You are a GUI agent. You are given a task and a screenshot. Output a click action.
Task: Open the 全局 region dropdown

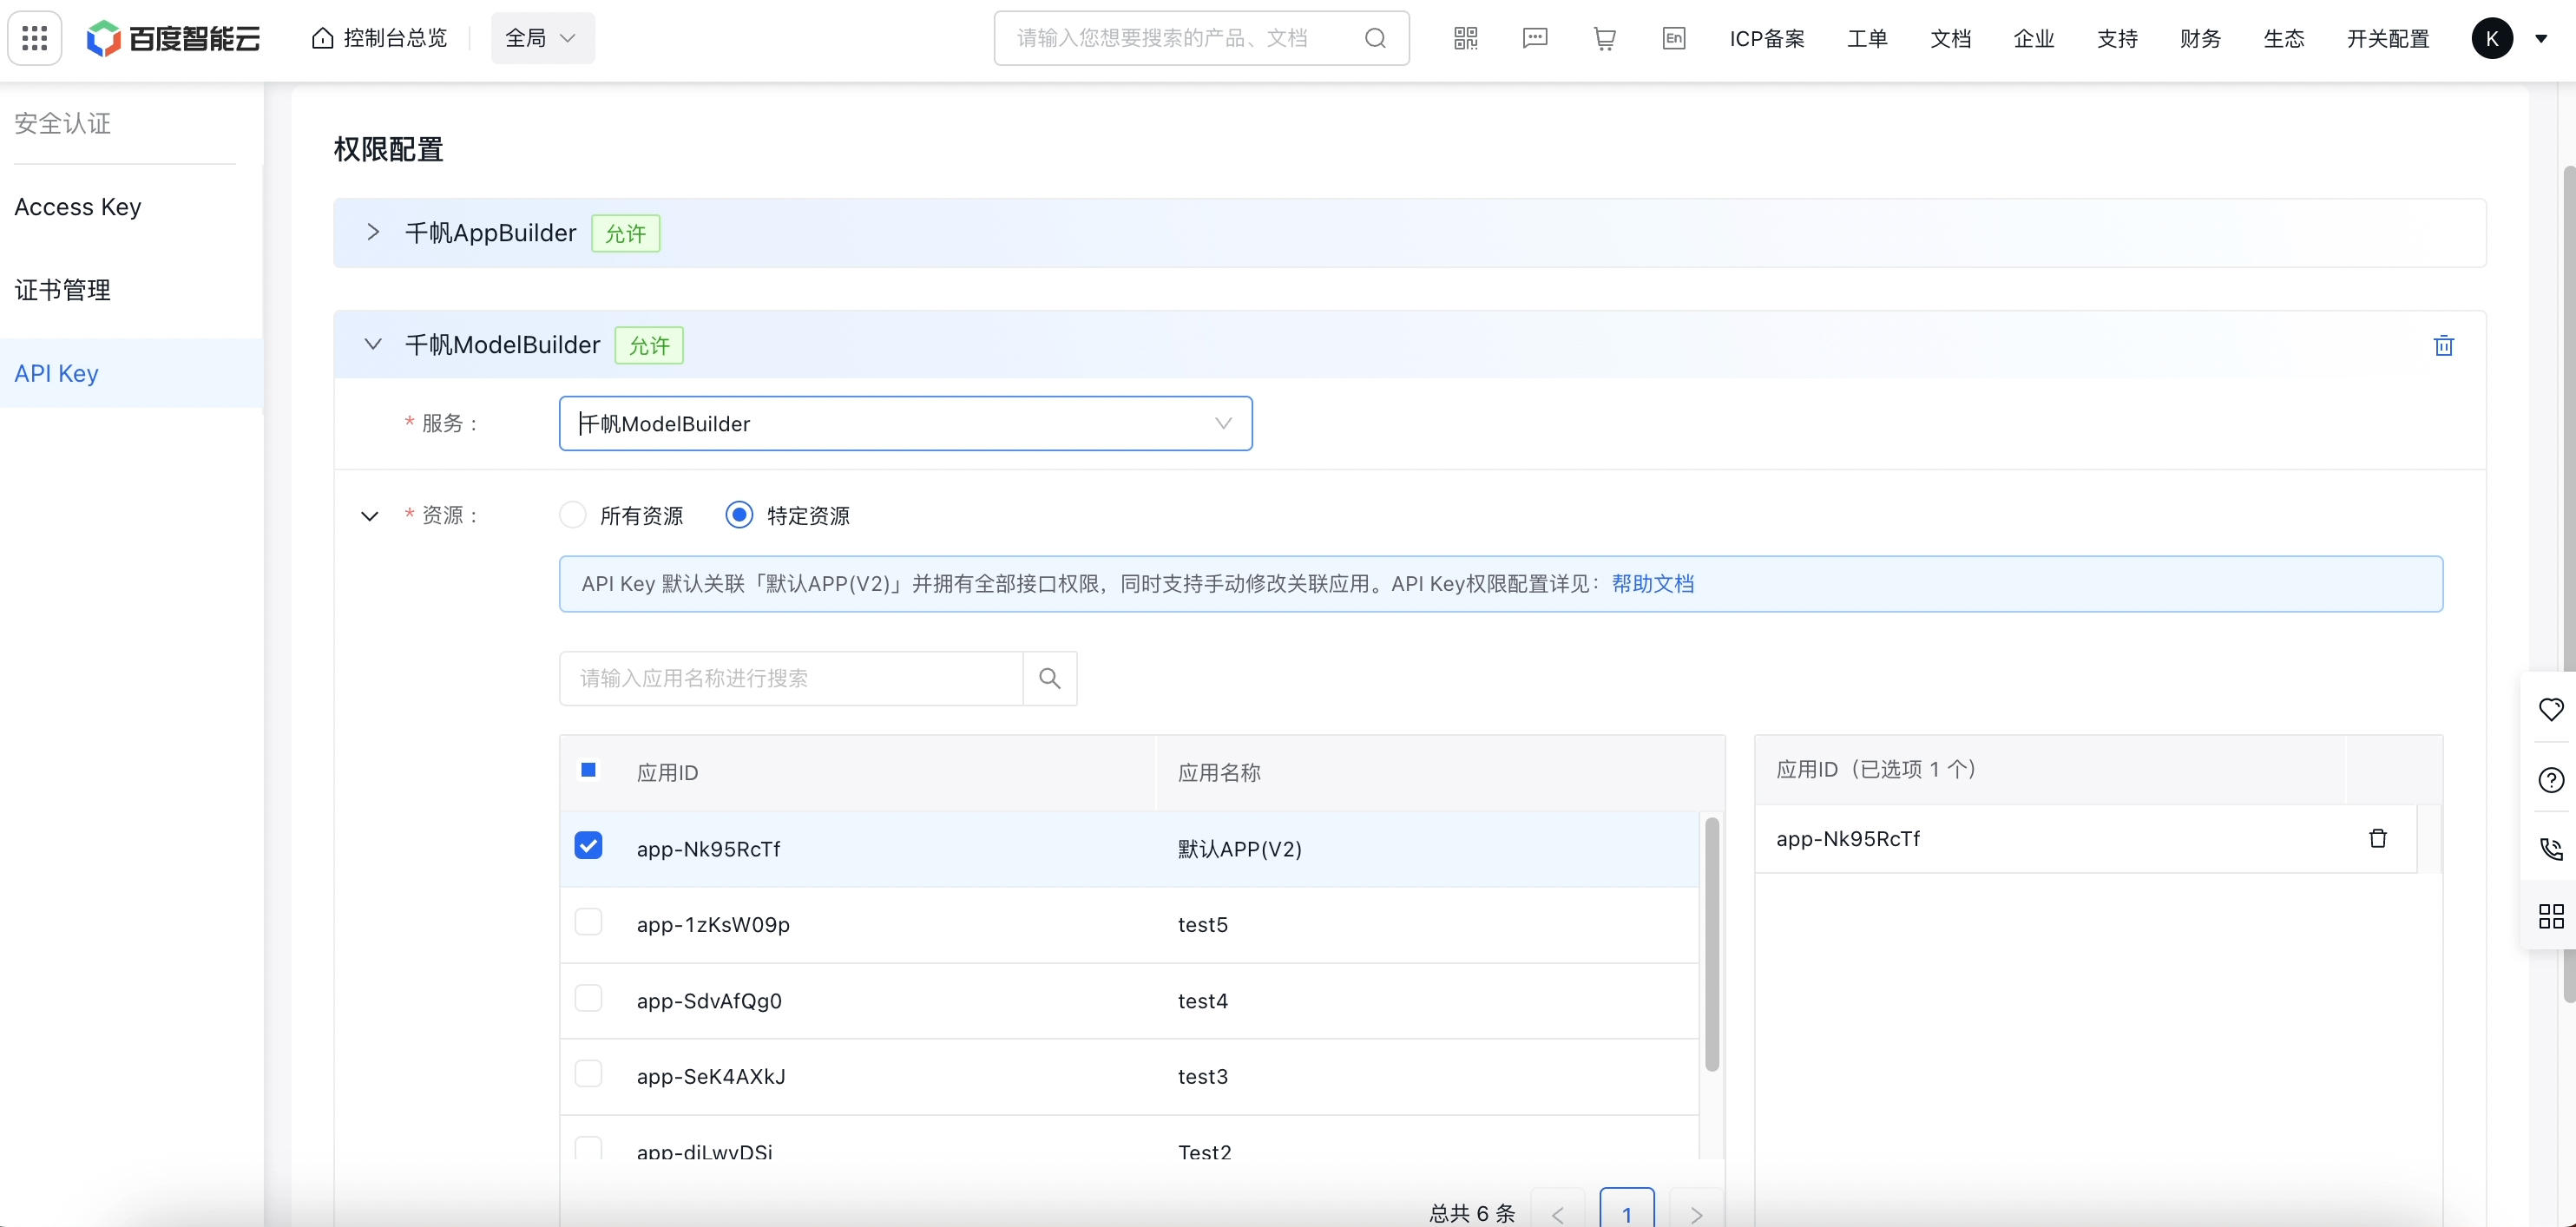pyautogui.click(x=542, y=38)
